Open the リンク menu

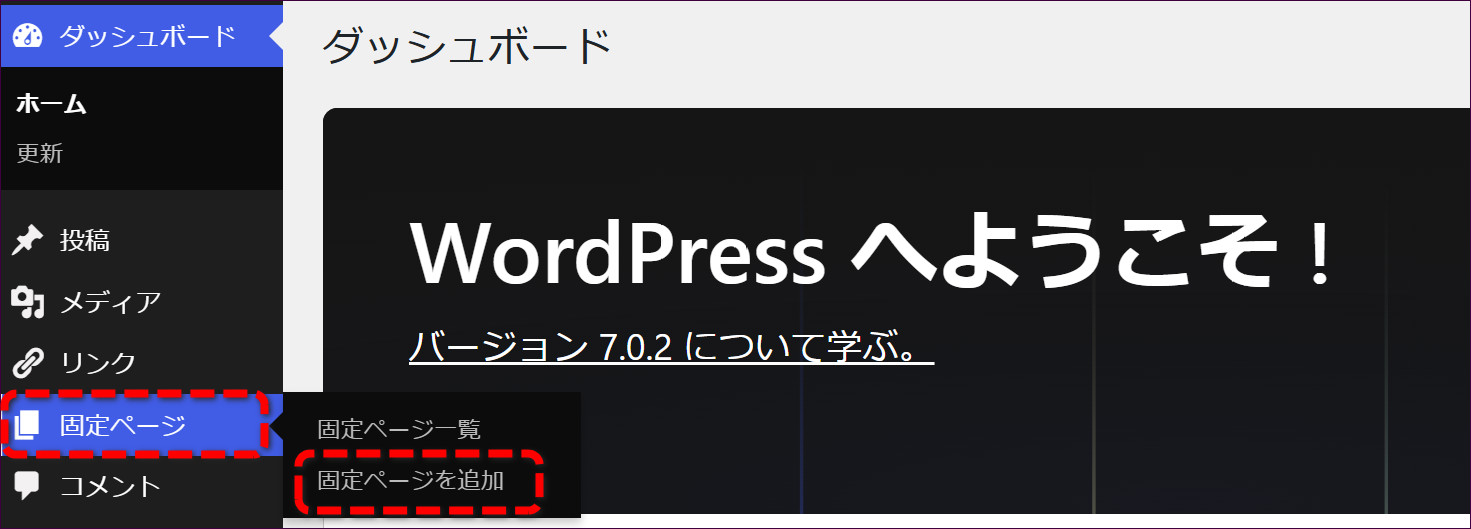142,363
